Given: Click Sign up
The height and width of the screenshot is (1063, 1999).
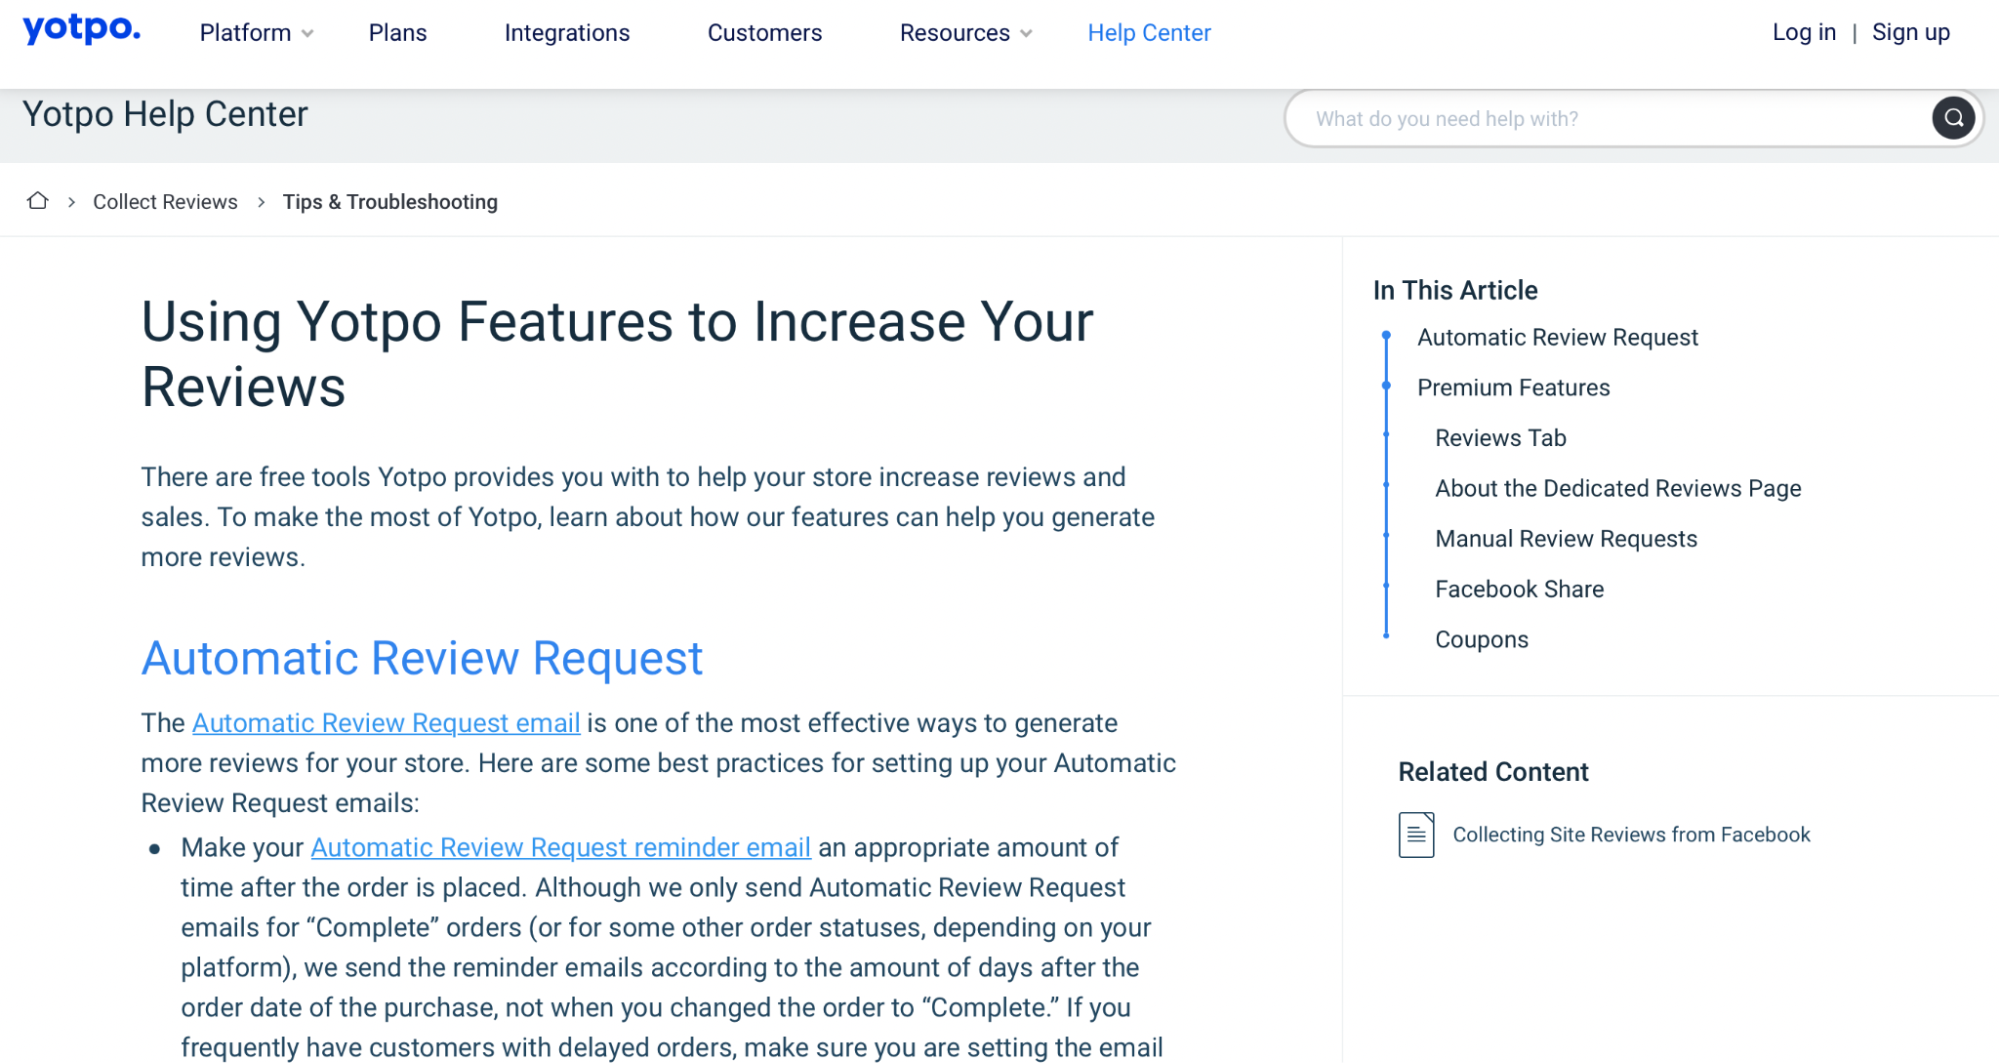Looking at the screenshot, I should 1910,32.
